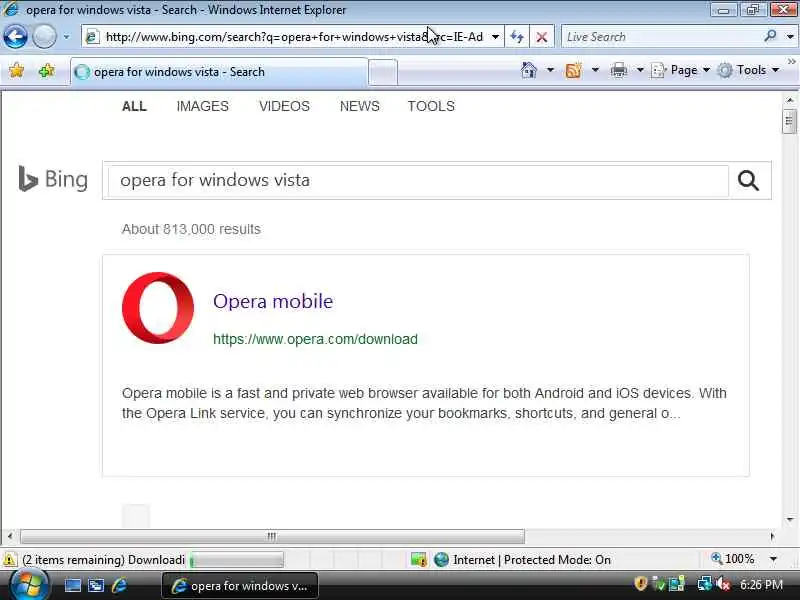Viewport: 800px width, 600px height.
Task: Open the opera.com/download green URL
Action: coord(315,339)
